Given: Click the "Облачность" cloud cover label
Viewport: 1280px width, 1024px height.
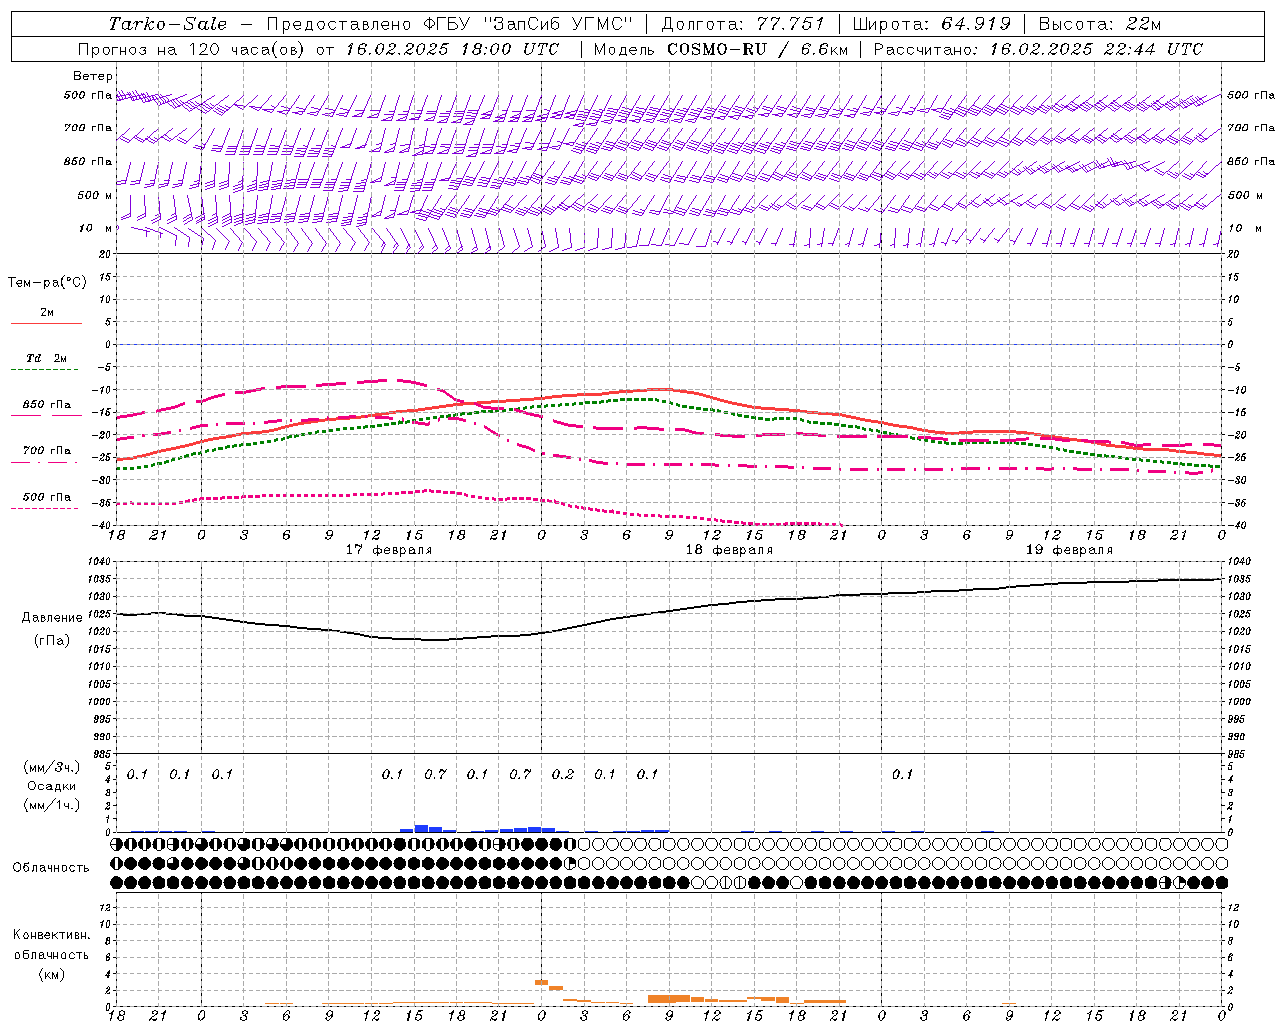Looking at the screenshot, I should (51, 867).
